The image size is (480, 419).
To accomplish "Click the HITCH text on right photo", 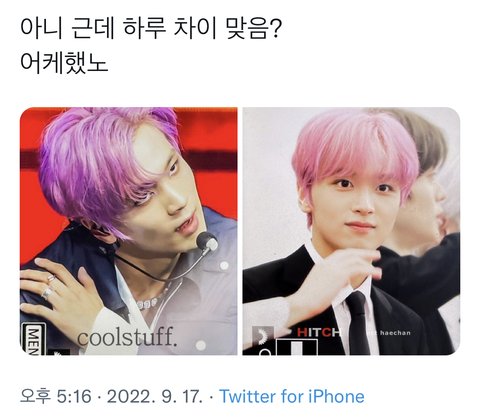I will click(x=319, y=332).
